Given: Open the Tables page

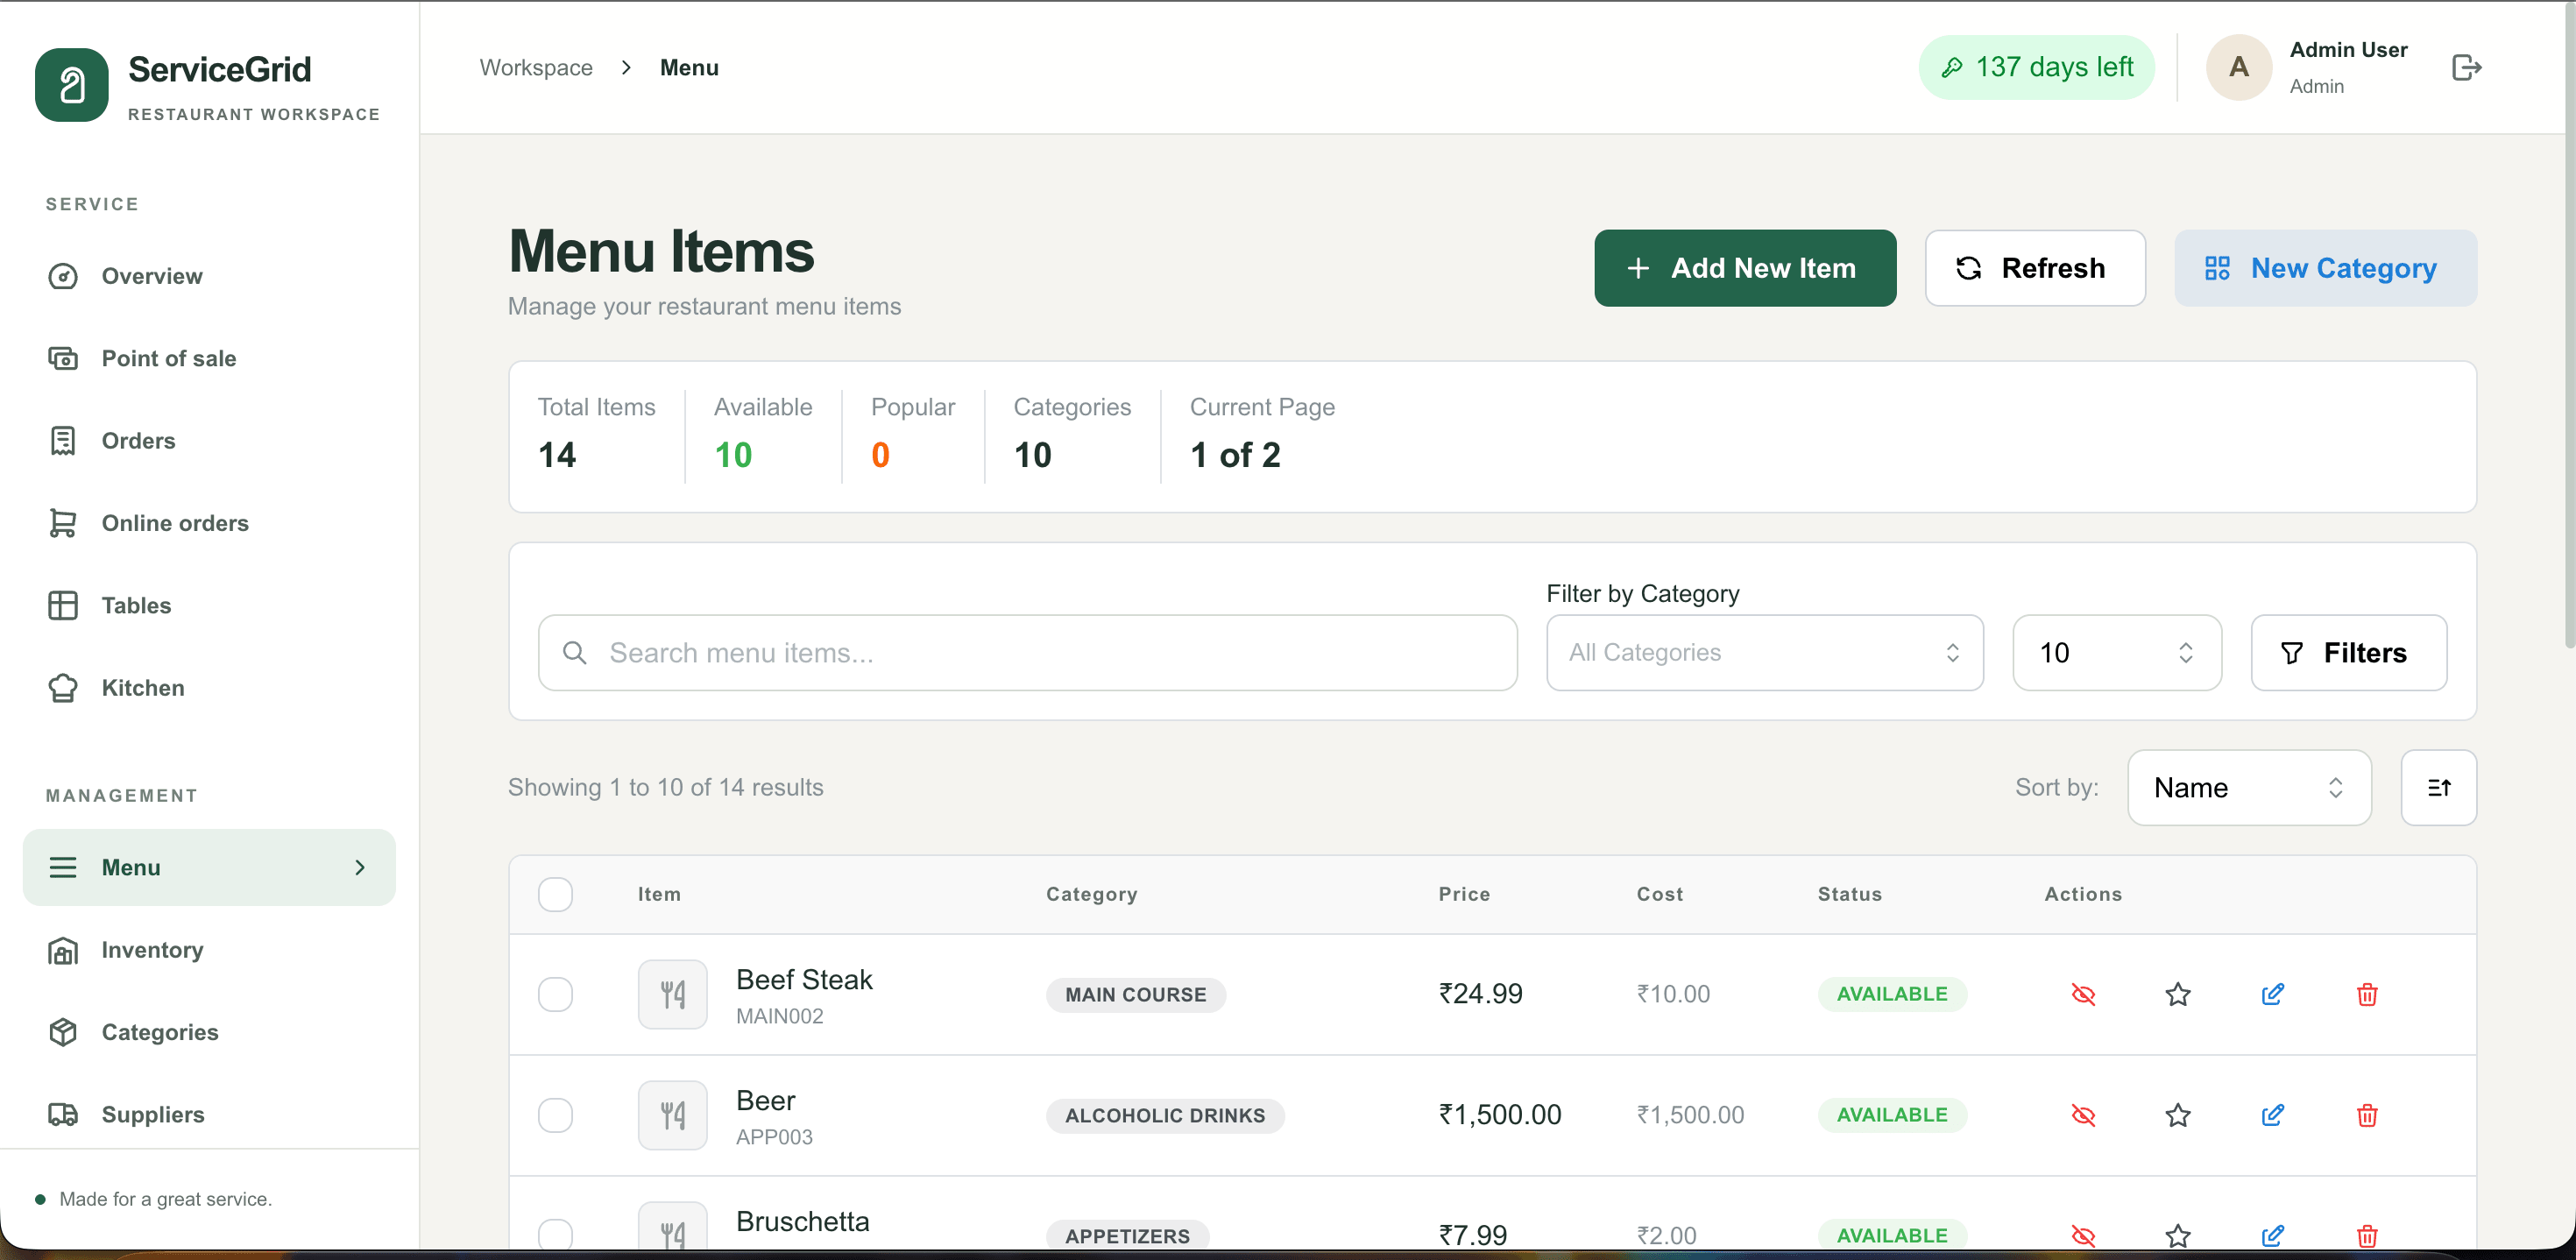Looking at the screenshot, I should pyautogui.click(x=209, y=605).
